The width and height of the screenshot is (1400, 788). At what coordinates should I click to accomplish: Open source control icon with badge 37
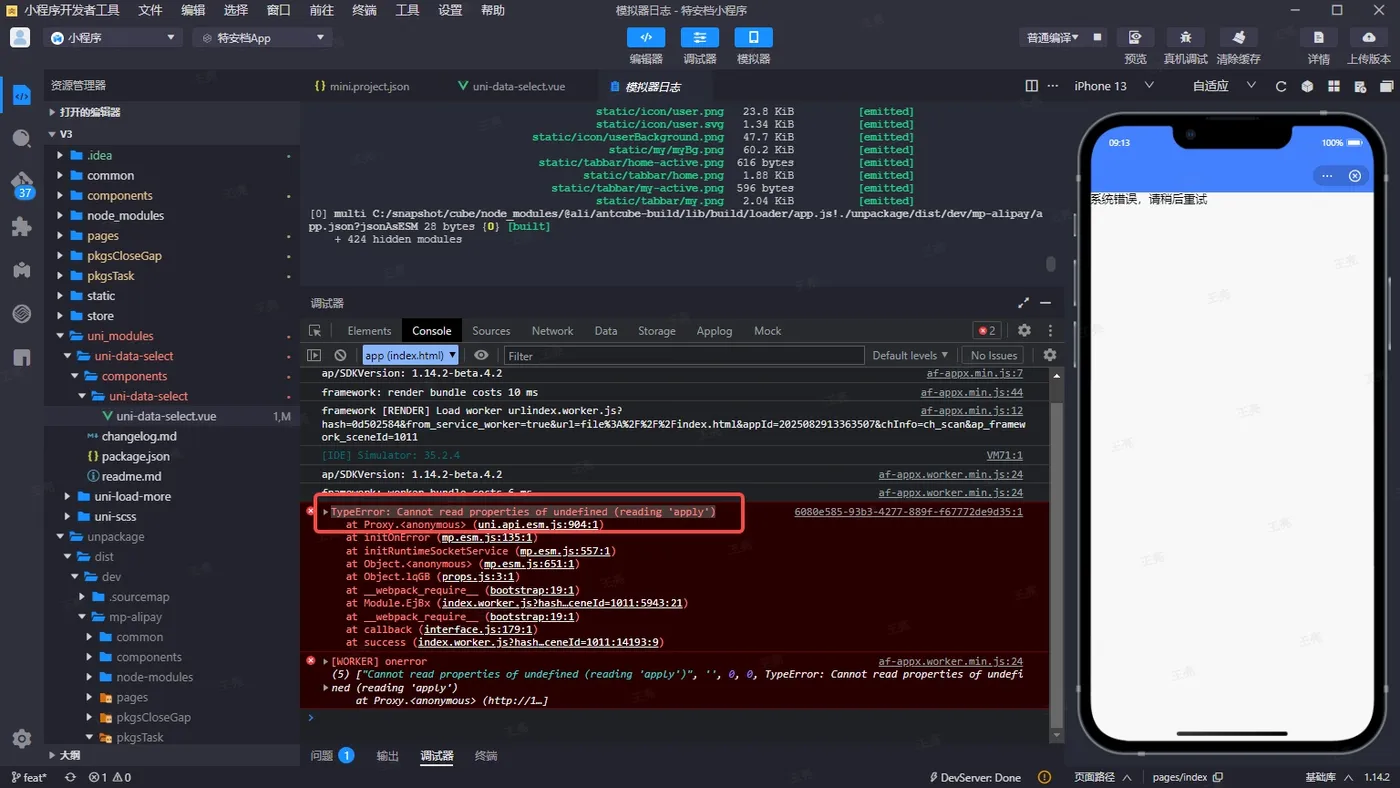tap(22, 184)
